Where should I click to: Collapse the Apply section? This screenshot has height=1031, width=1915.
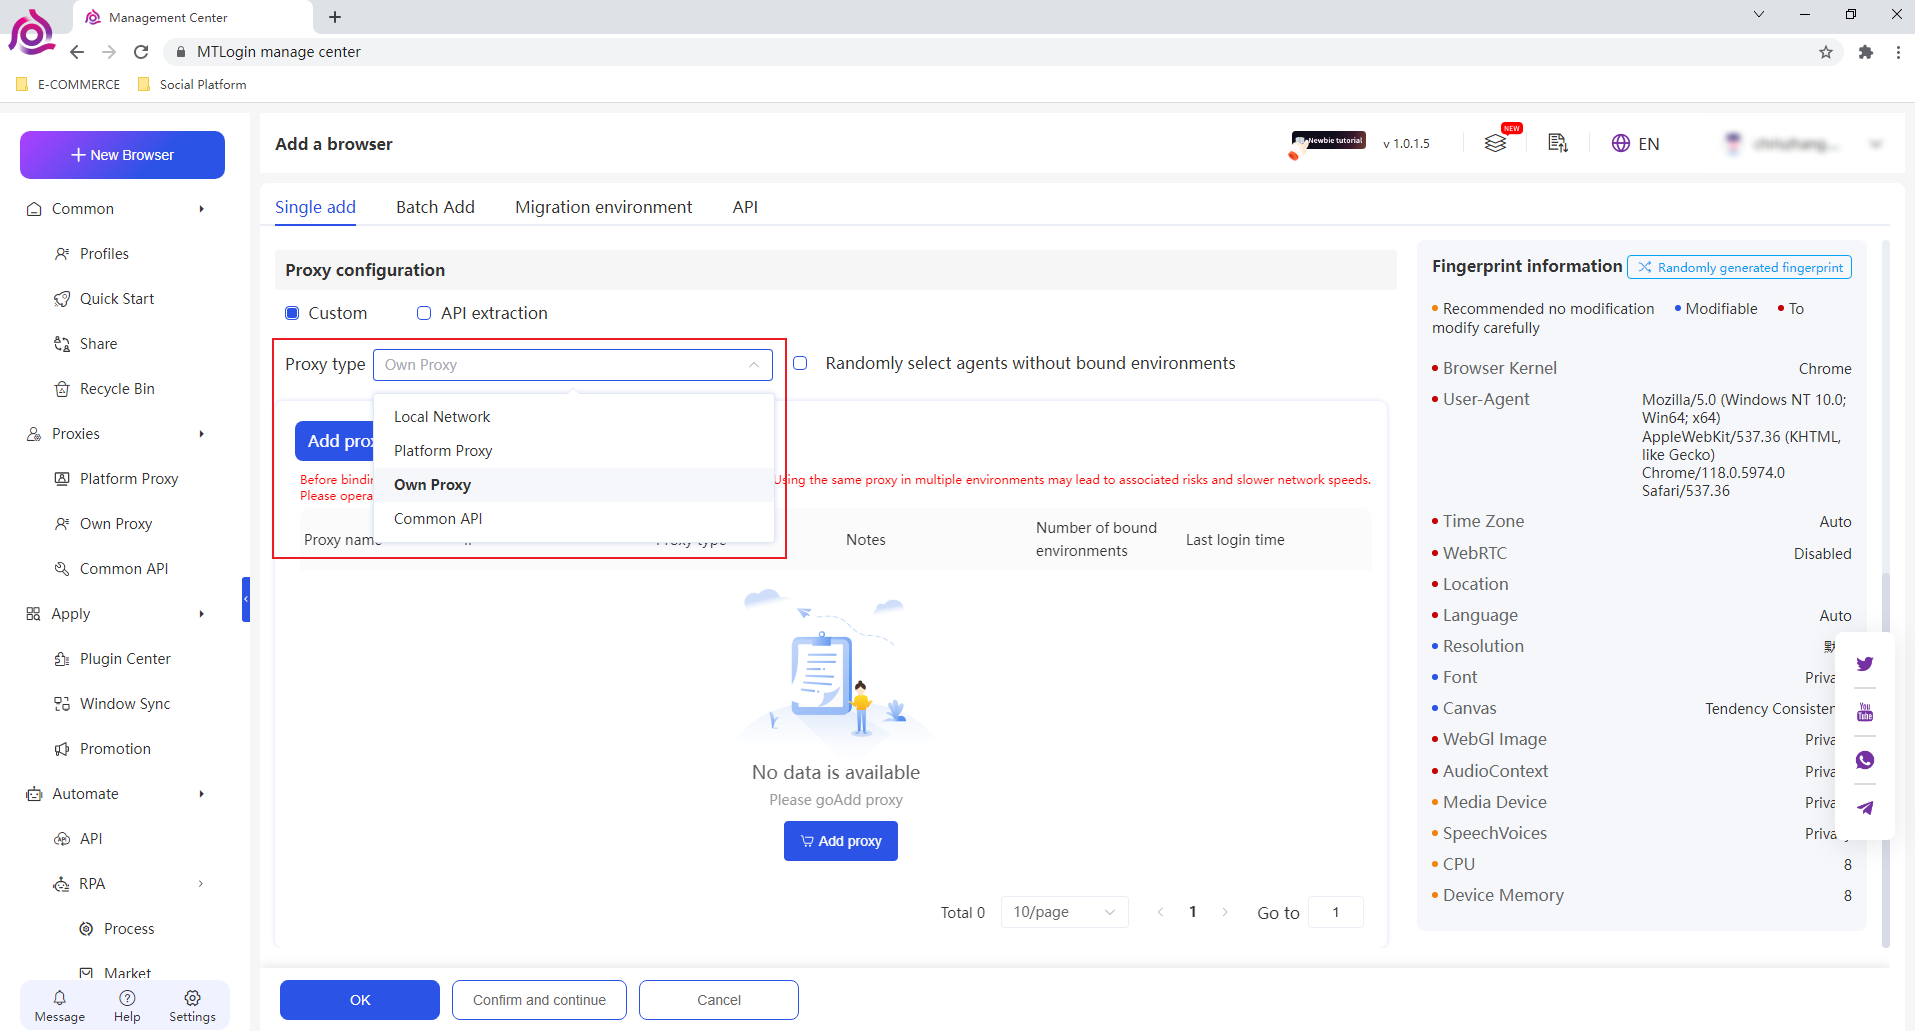[x=201, y=614]
